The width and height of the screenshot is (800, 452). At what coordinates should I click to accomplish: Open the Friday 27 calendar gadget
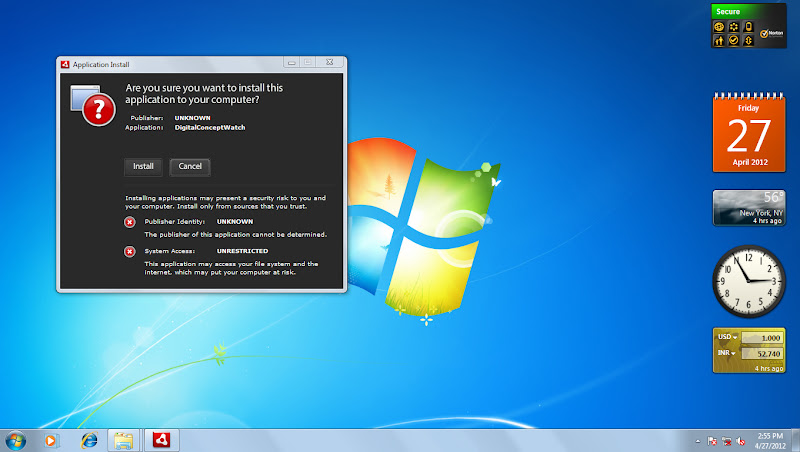(x=749, y=133)
